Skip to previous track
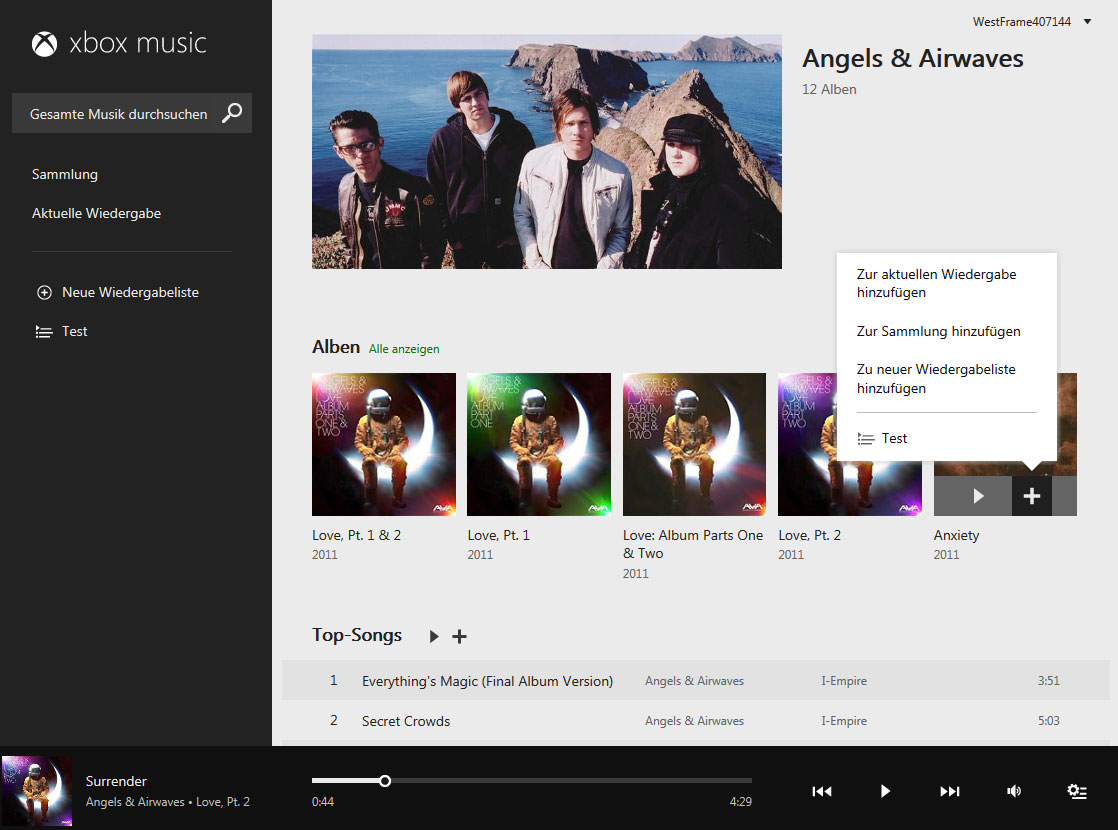The height and width of the screenshot is (830, 1118). tap(821, 791)
